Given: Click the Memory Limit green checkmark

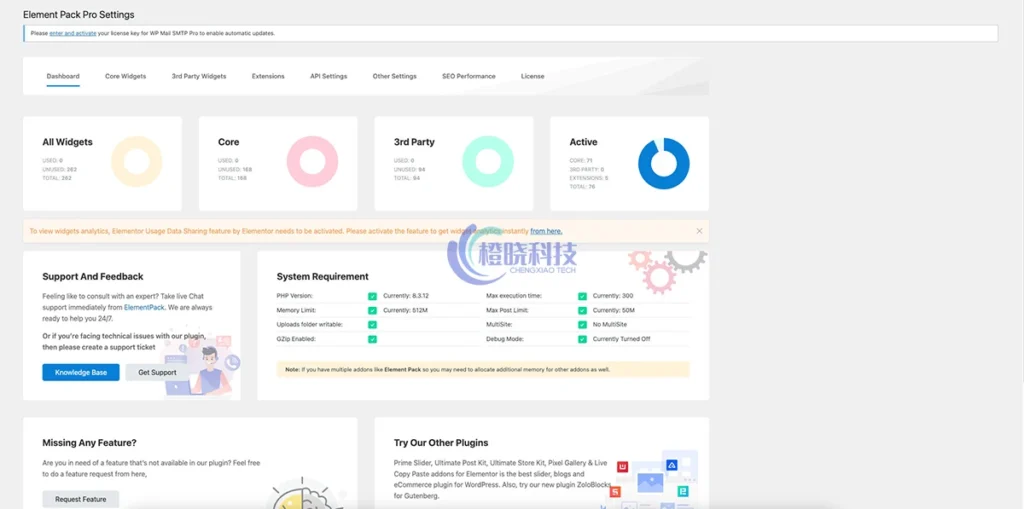Looking at the screenshot, I should click(x=372, y=310).
